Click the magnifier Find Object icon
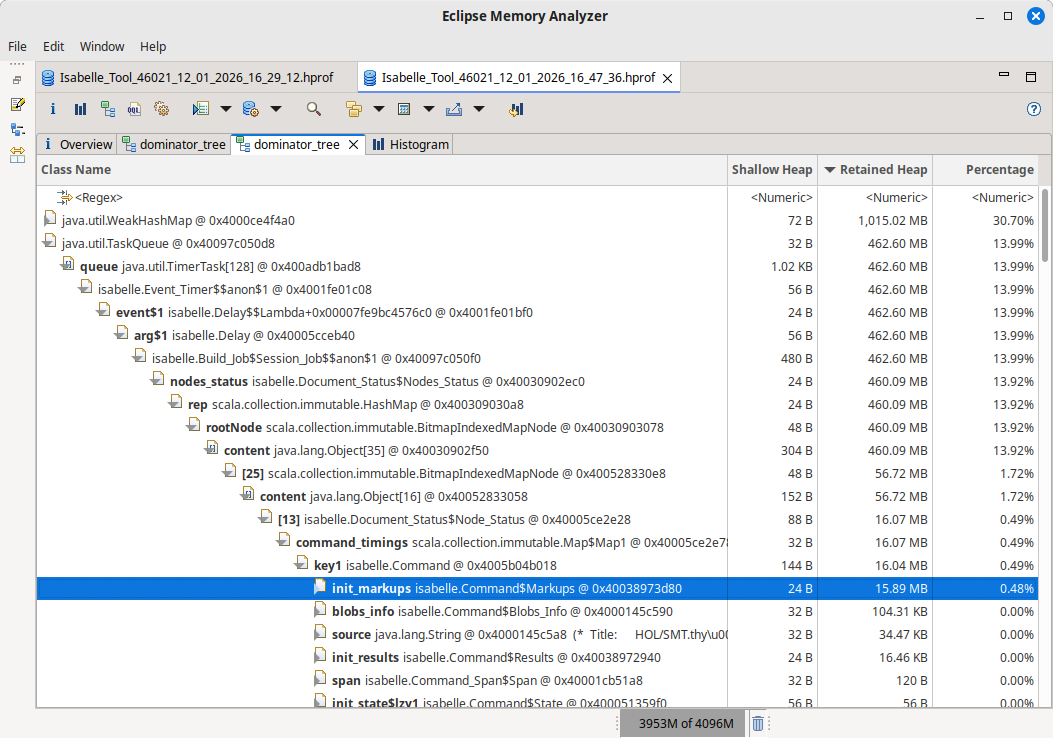The height and width of the screenshot is (738, 1053). coord(314,109)
